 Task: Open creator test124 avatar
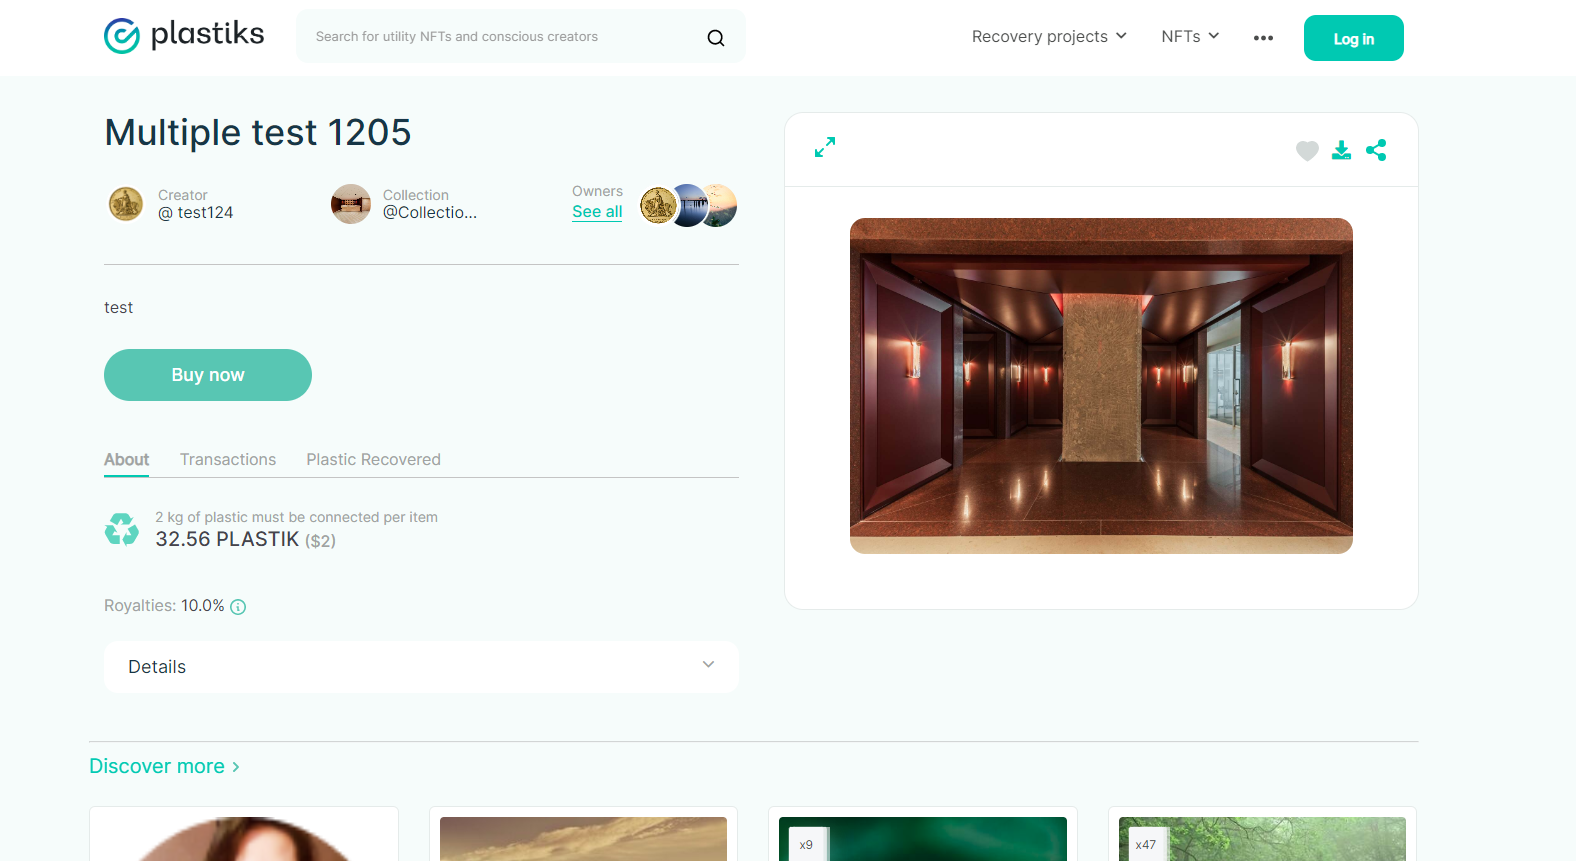tap(126, 204)
